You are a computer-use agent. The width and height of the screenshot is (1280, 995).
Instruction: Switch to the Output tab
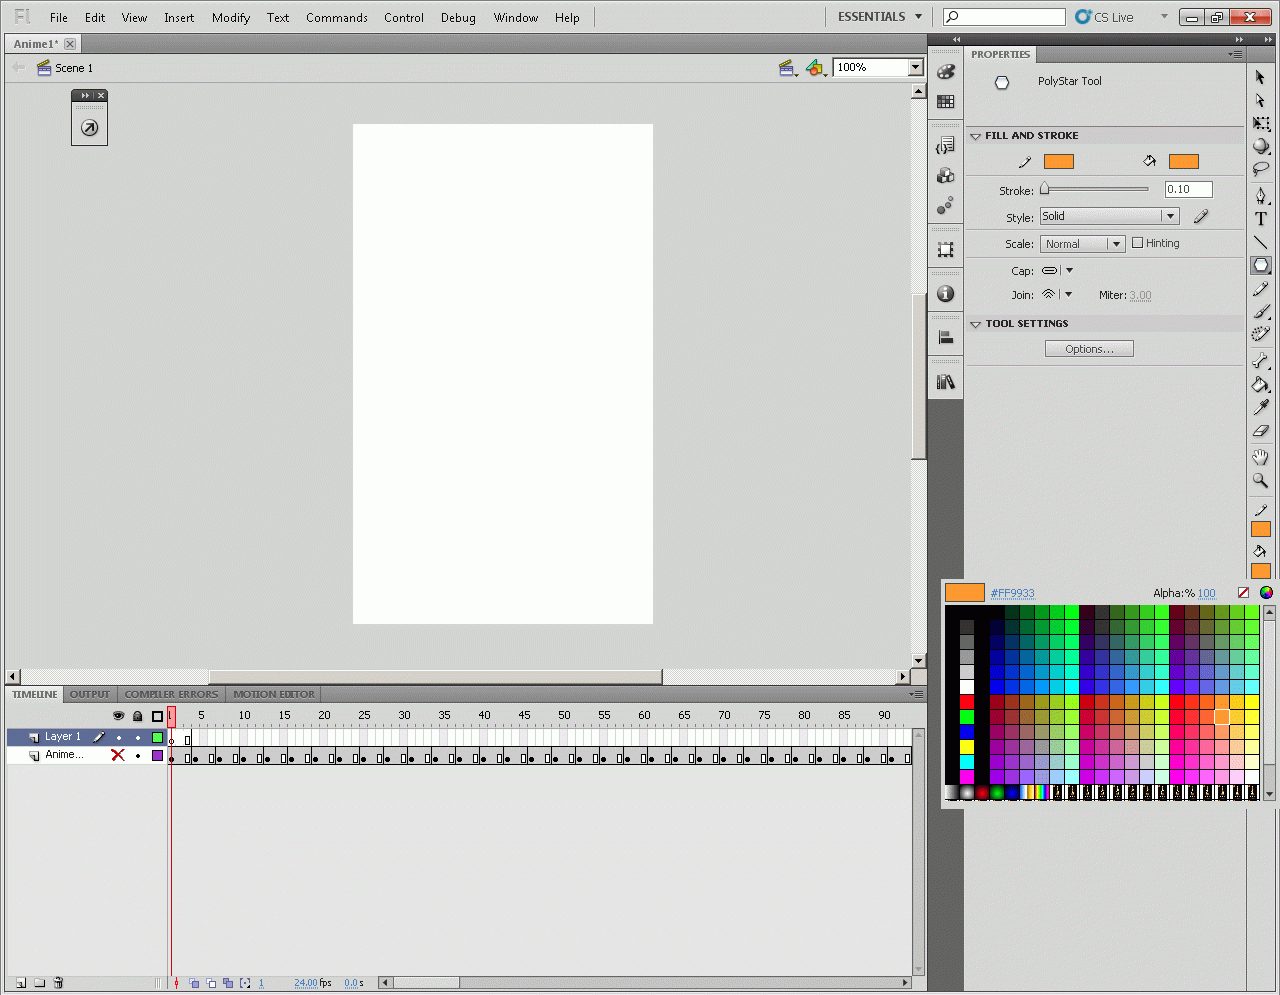(90, 694)
